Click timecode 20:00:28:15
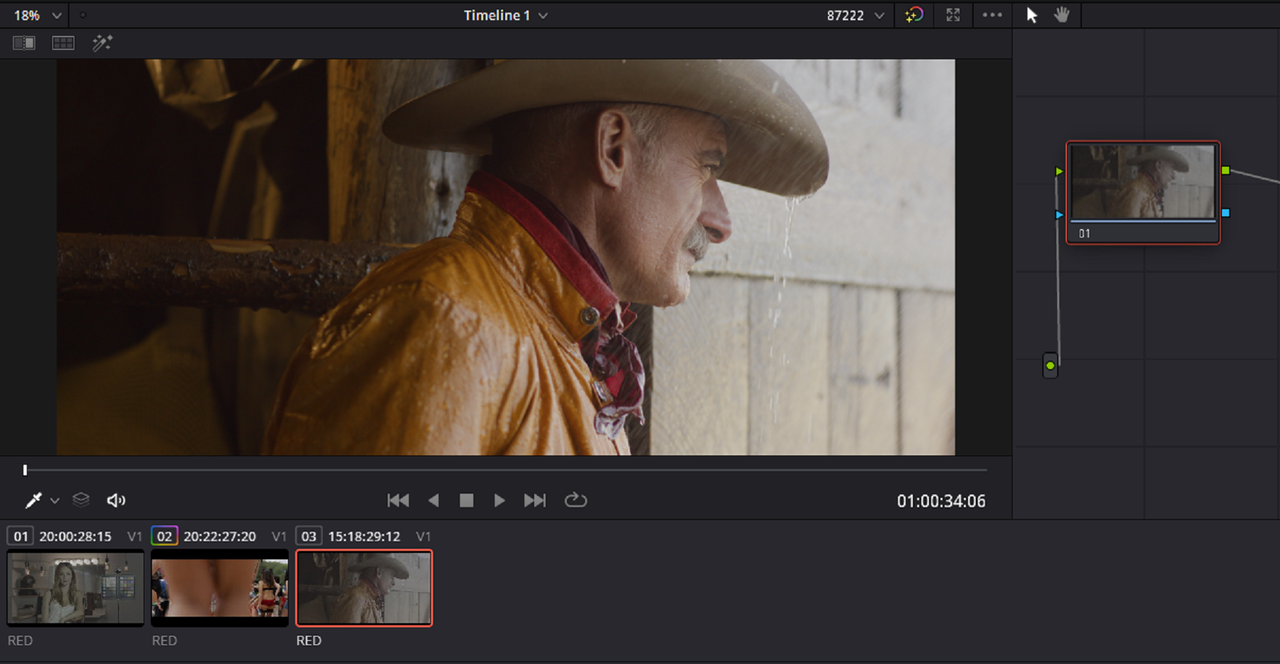The width and height of the screenshot is (1280, 664). coord(76,537)
